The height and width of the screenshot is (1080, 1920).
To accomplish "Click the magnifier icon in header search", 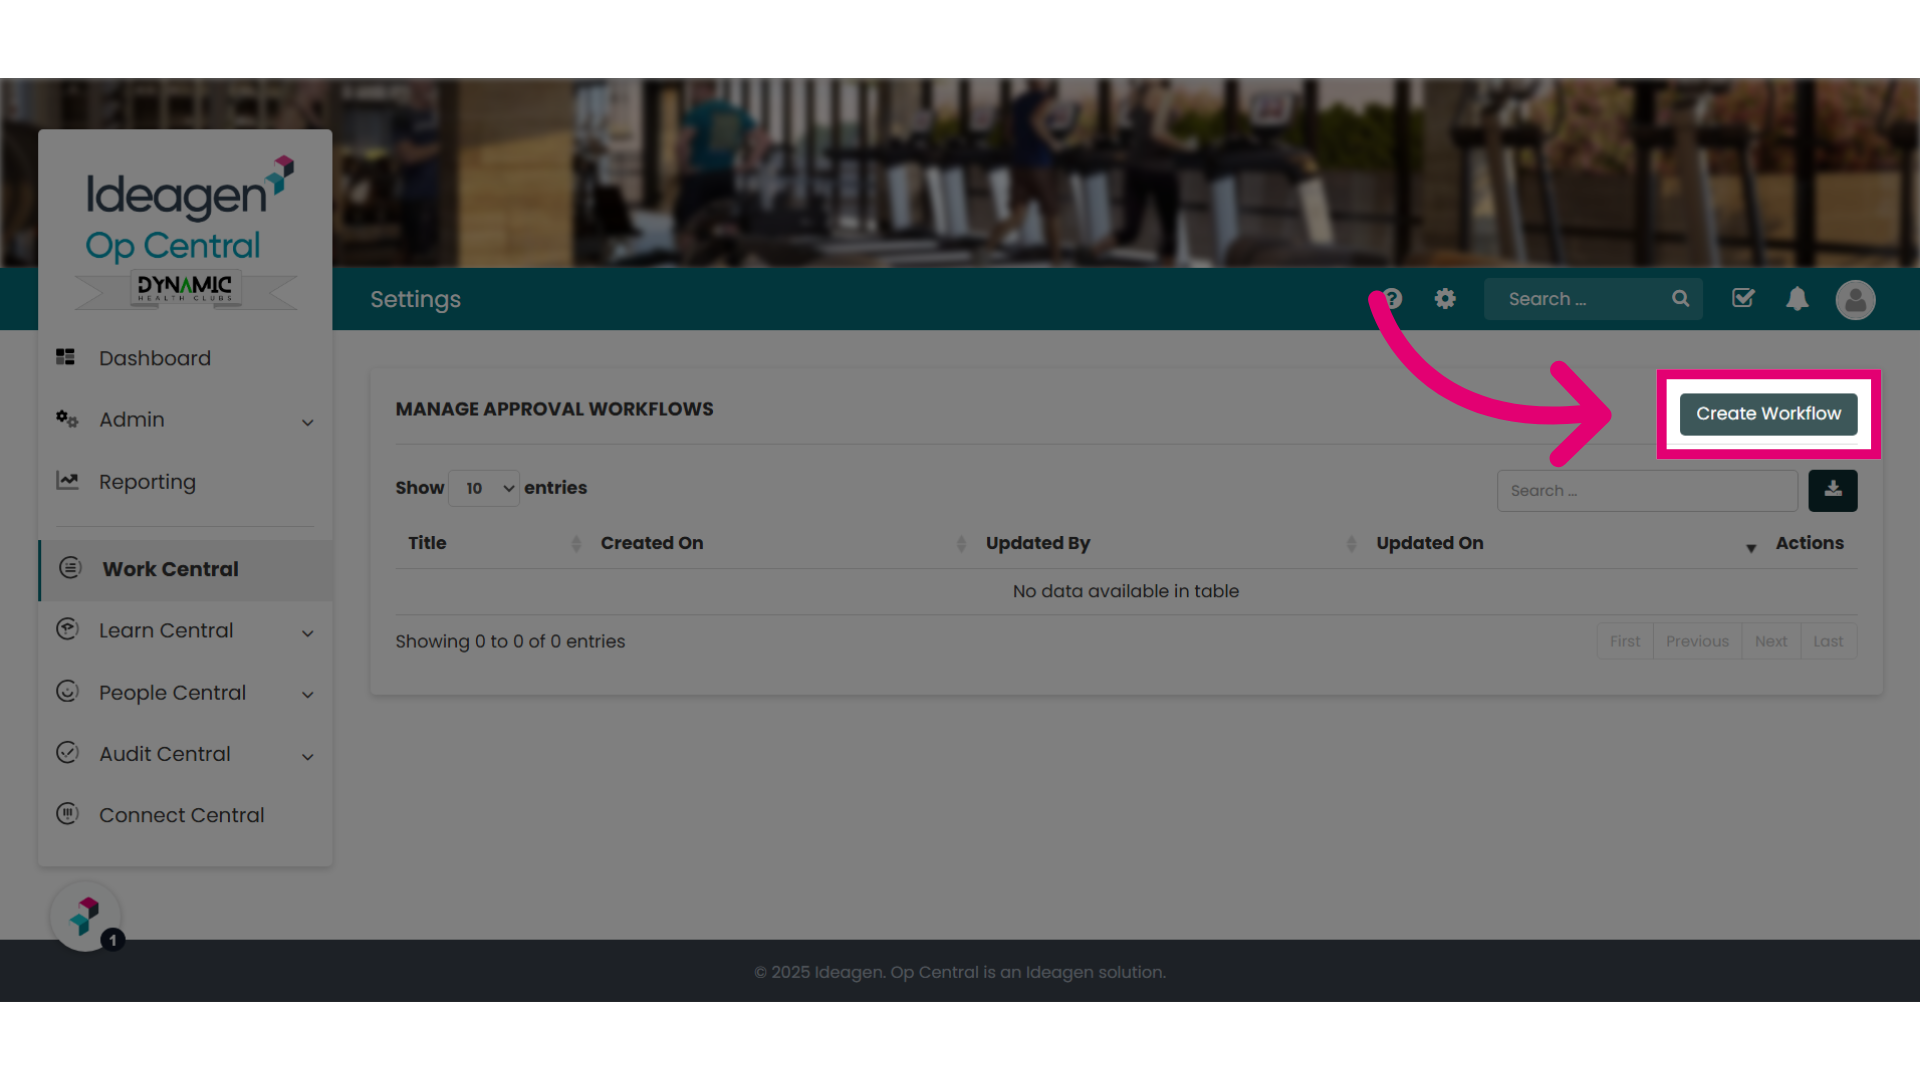I will point(1681,299).
